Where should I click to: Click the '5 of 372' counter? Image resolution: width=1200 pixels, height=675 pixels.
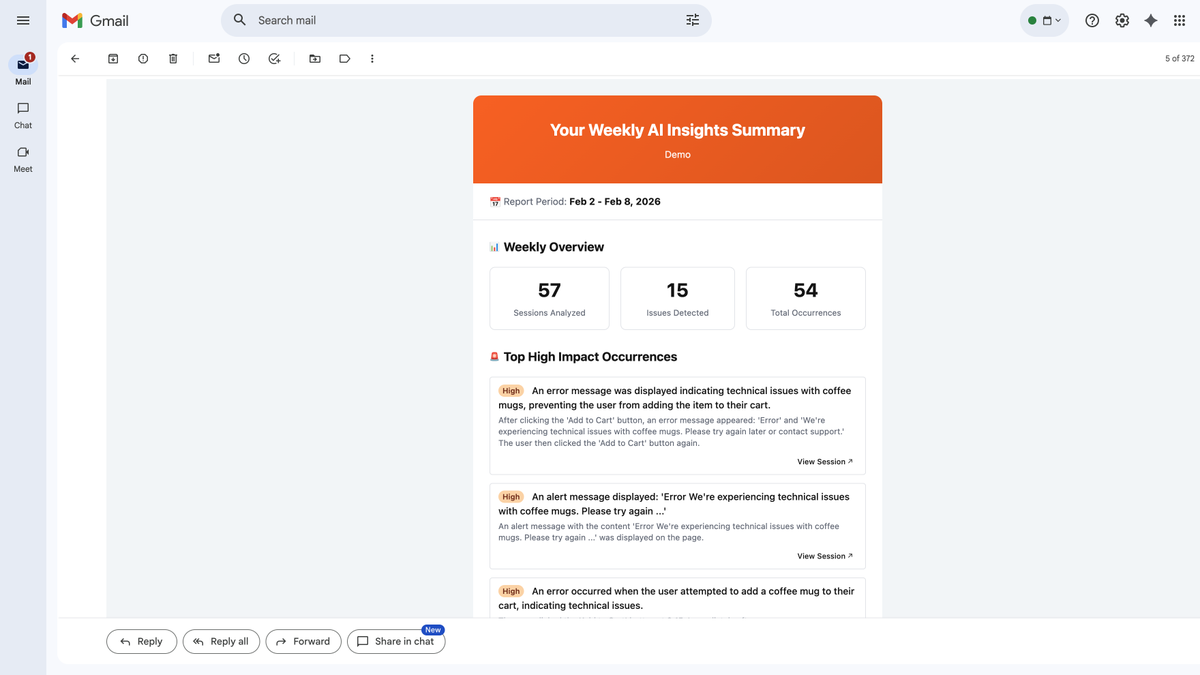1179,59
